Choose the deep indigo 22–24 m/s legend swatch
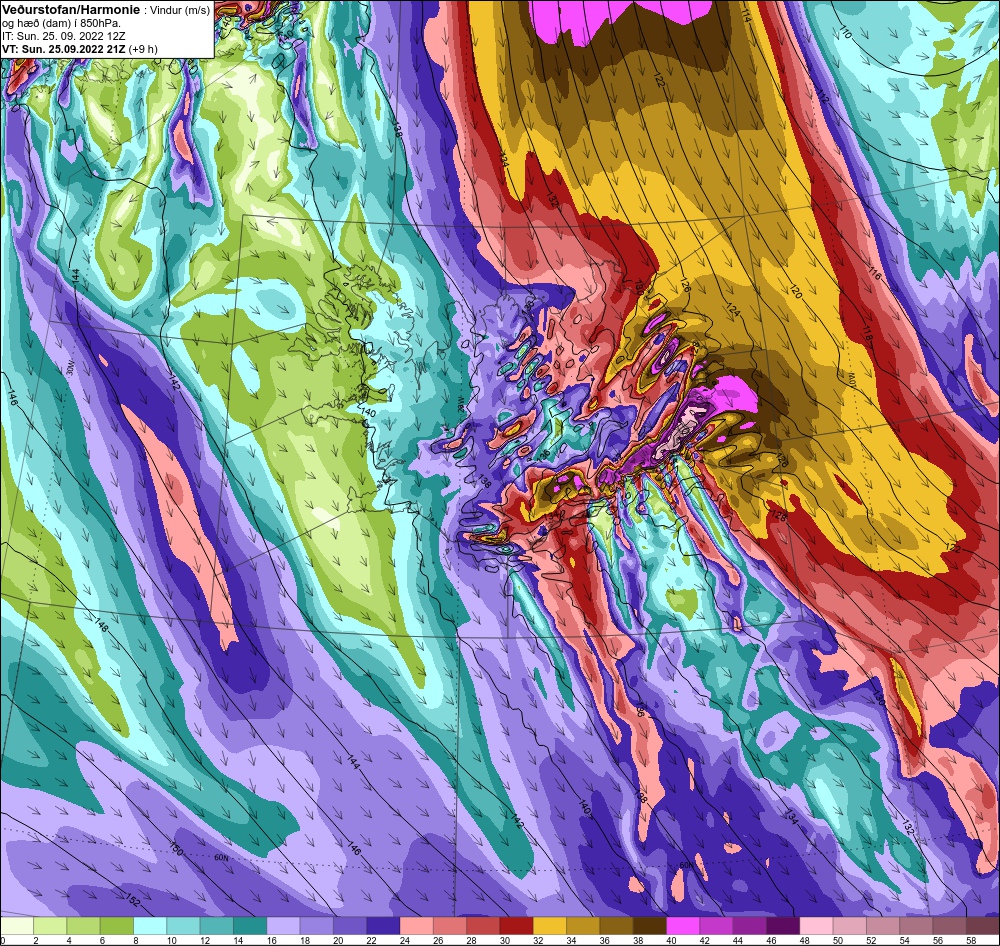The width and height of the screenshot is (1000, 946). coord(383,926)
